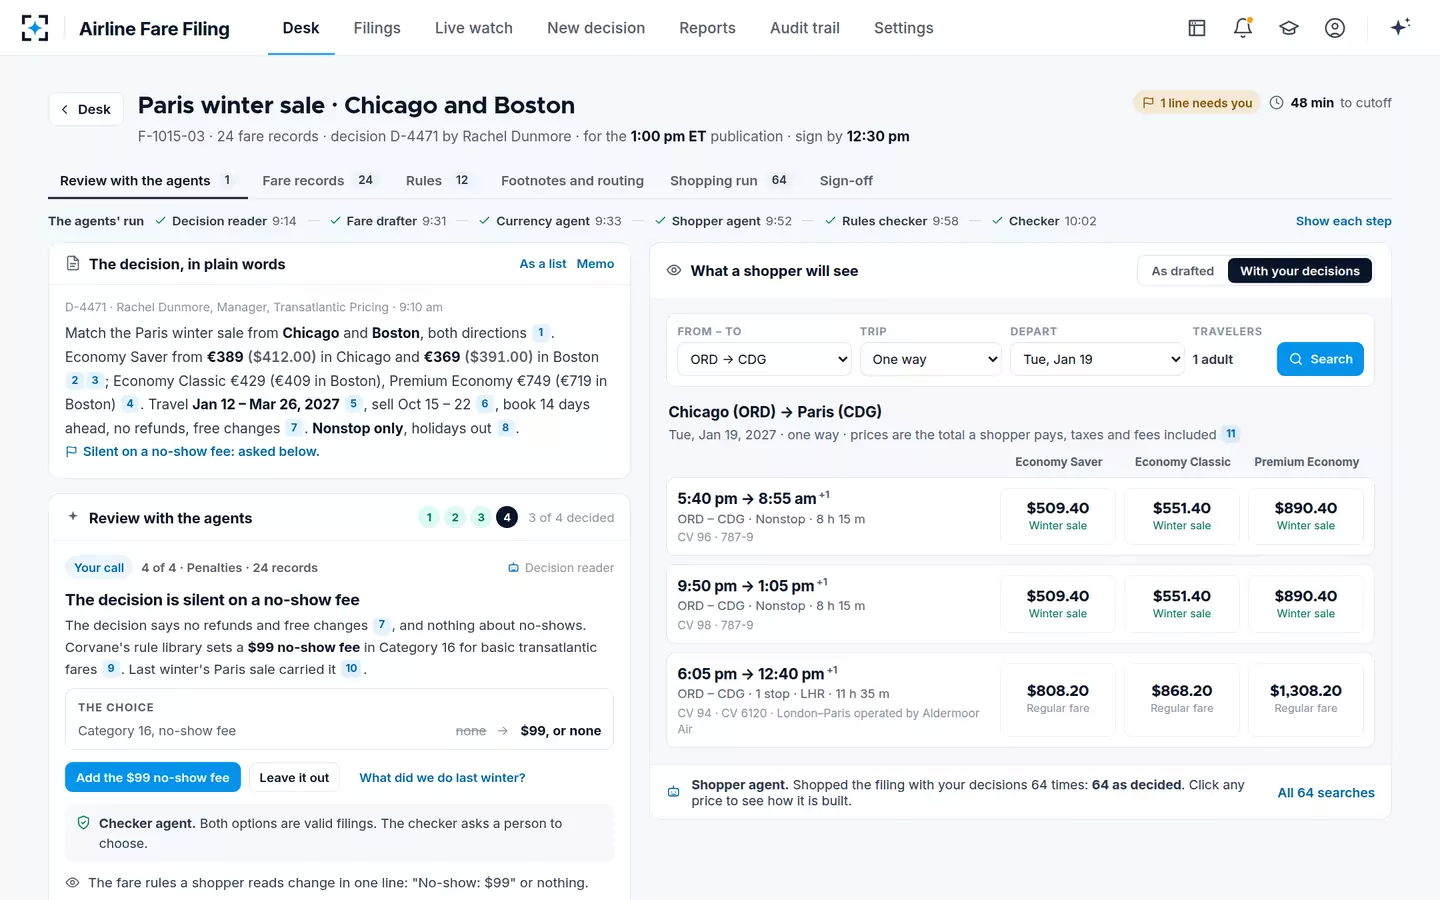
Task: Open the Sign-off tab
Action: (846, 181)
